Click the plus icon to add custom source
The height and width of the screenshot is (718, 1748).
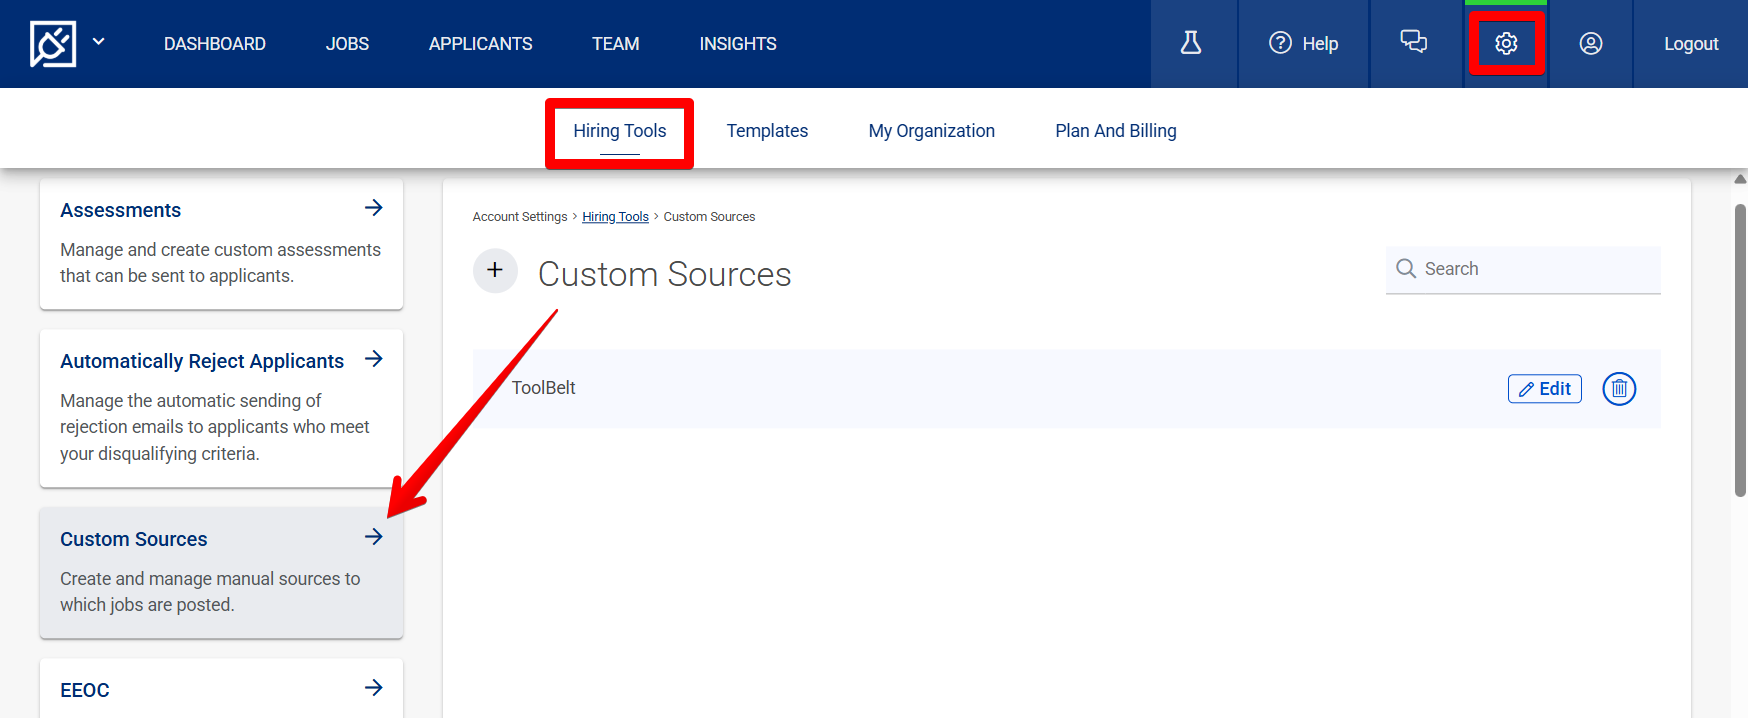pos(495,271)
